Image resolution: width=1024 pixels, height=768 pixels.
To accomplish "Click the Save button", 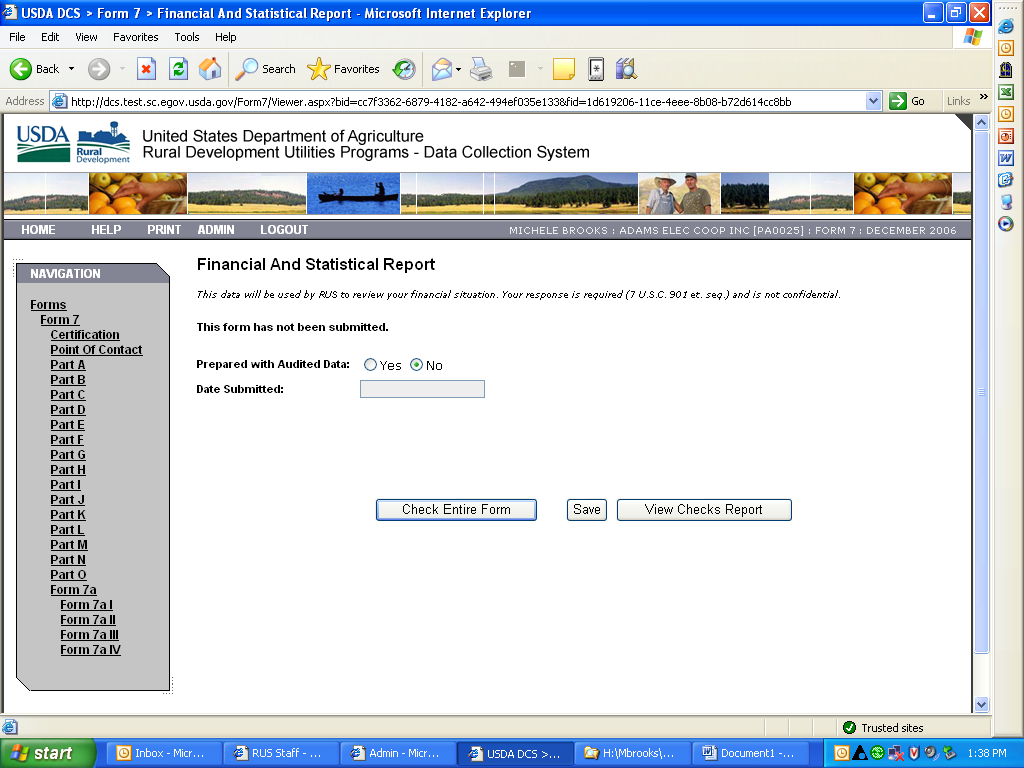I will point(586,510).
